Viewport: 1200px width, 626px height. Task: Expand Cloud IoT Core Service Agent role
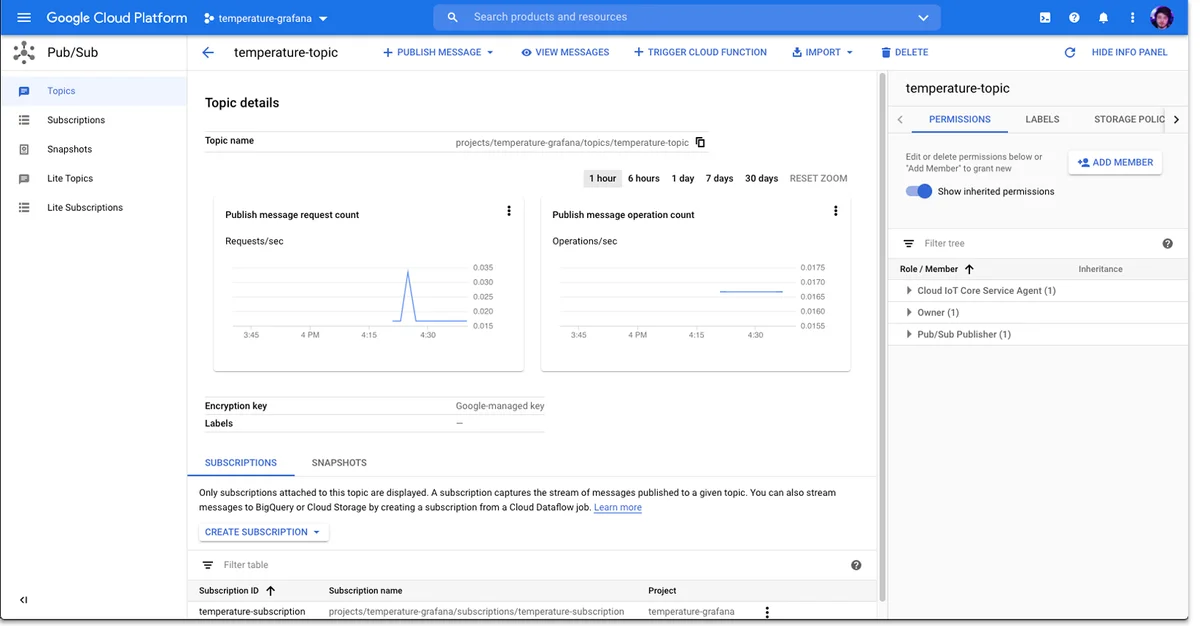coord(908,291)
